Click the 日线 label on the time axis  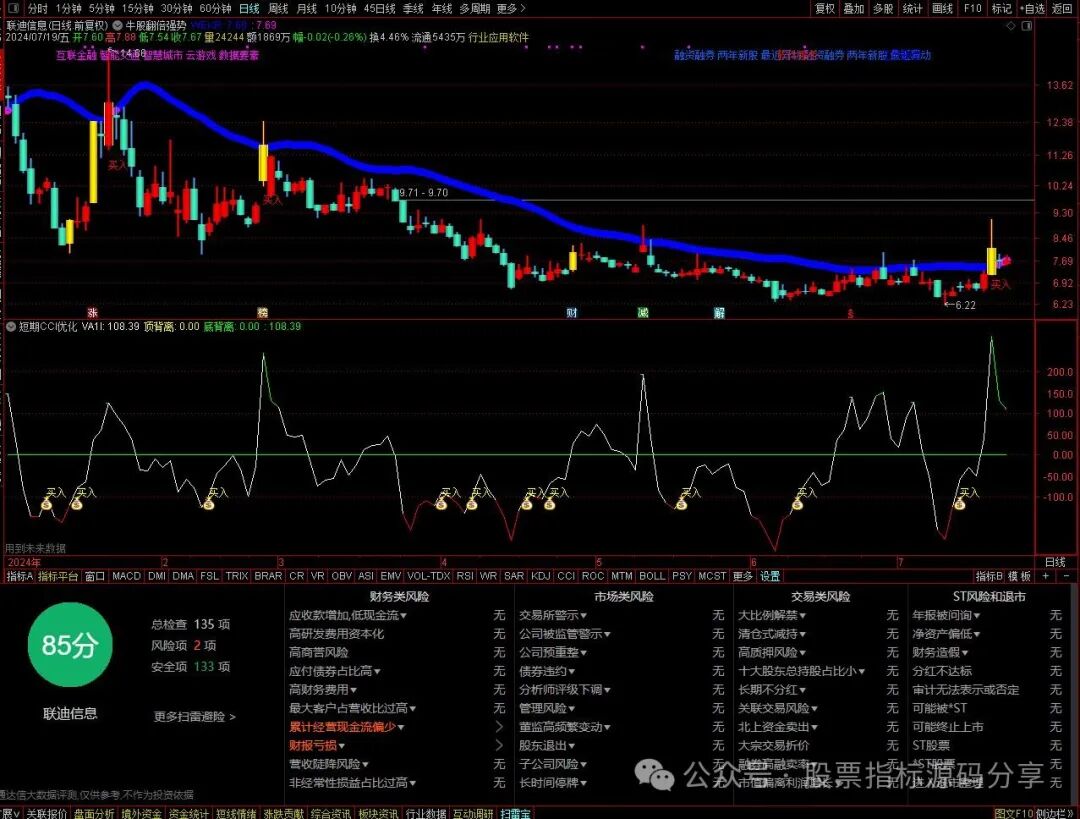pos(1055,562)
